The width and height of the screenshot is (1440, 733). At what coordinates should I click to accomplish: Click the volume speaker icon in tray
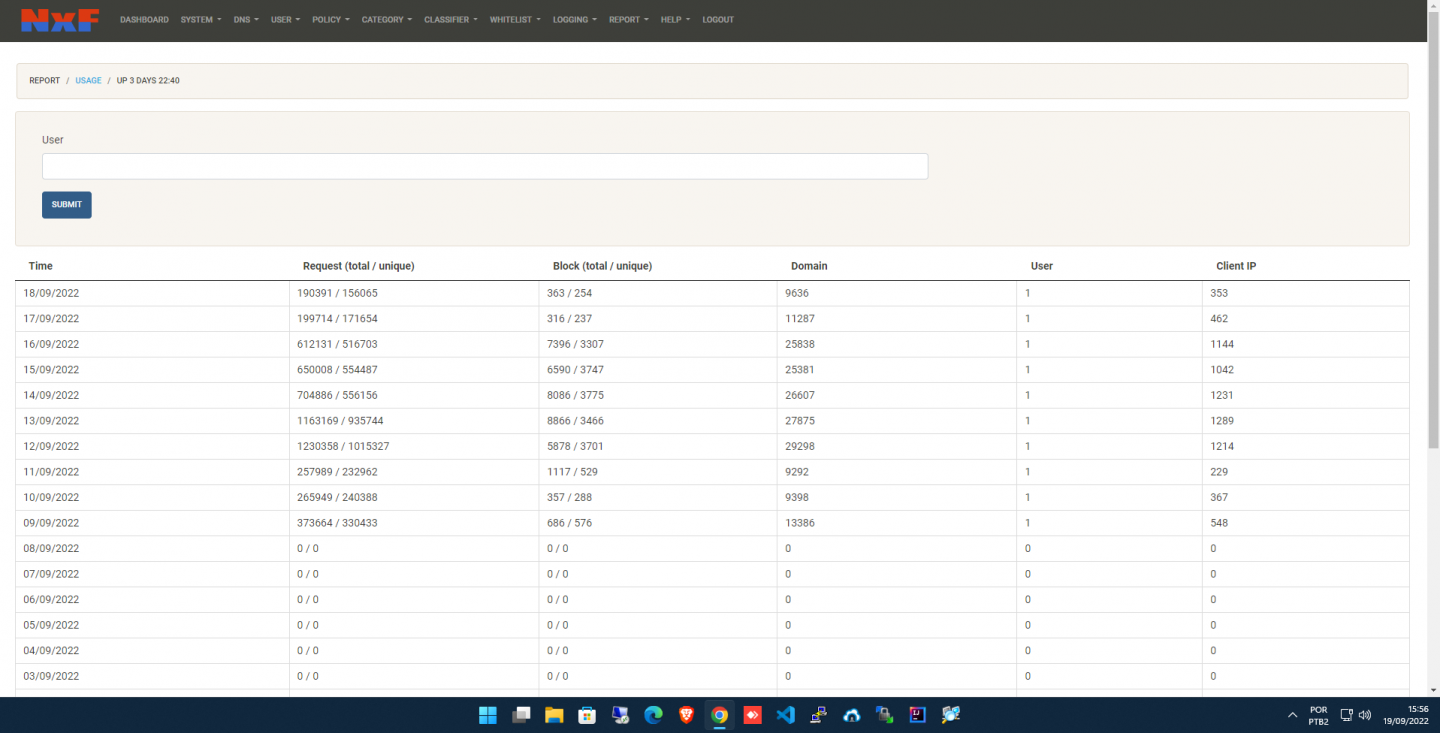coord(1365,715)
